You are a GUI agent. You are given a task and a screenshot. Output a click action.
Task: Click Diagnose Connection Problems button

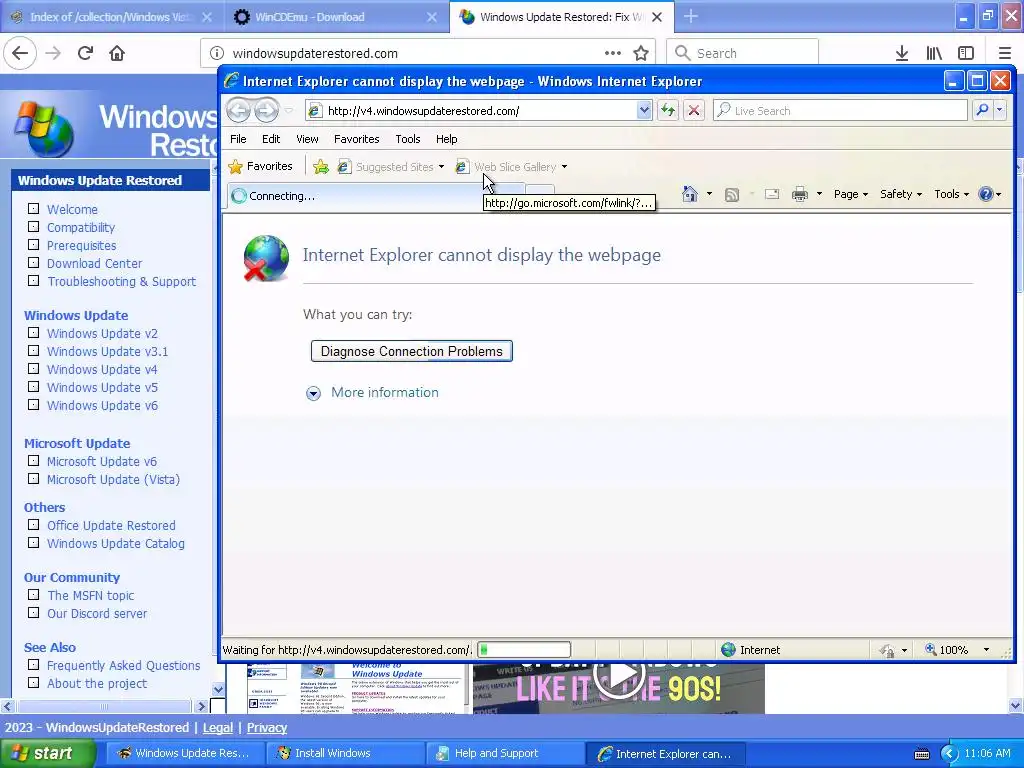[411, 351]
